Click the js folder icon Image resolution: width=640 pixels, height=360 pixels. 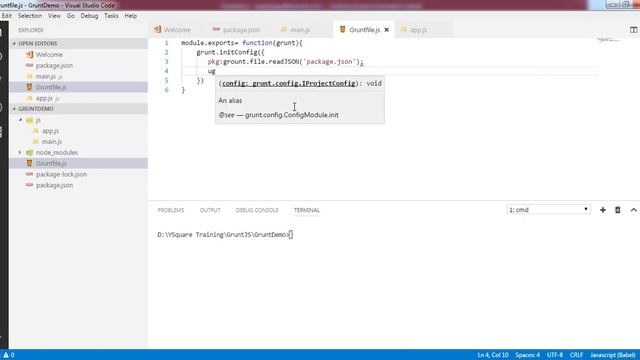(29, 120)
